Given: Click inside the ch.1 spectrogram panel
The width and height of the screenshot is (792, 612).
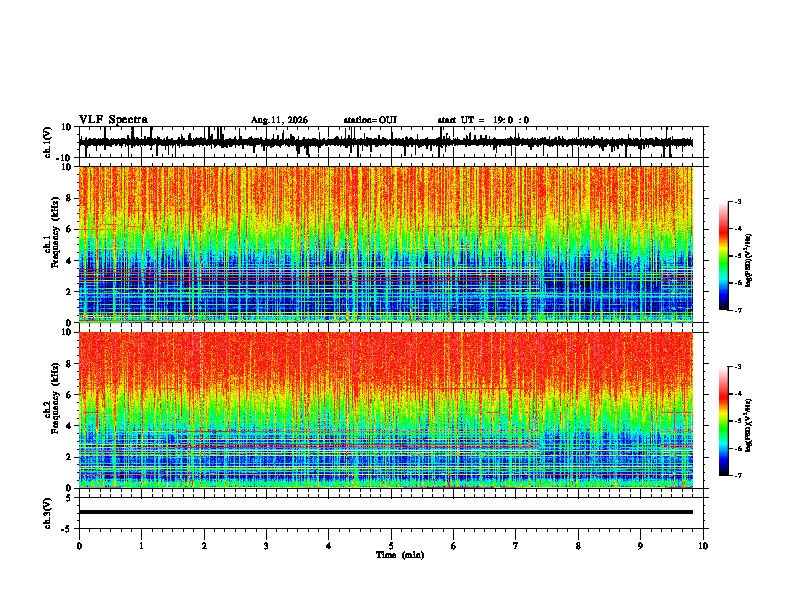Looking at the screenshot, I should 386,244.
